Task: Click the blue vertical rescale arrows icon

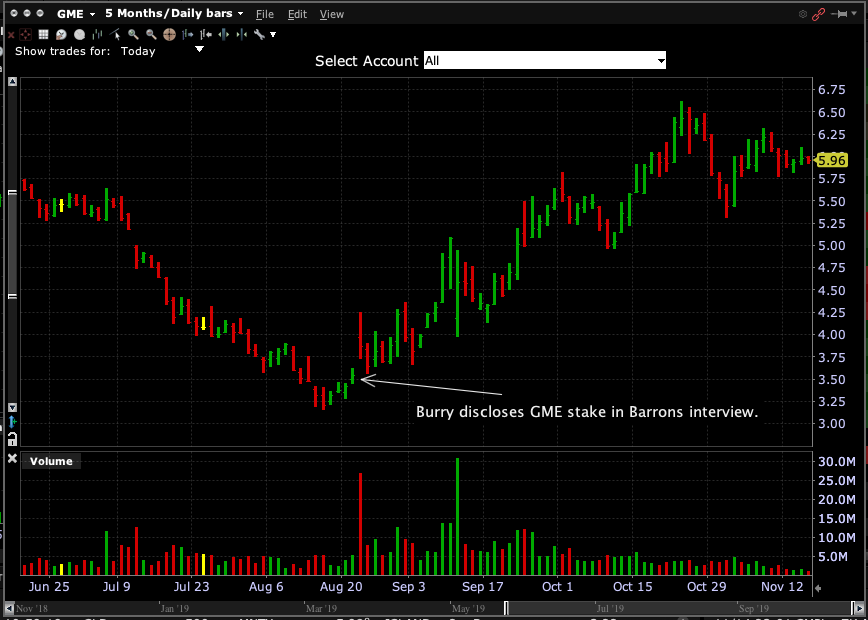Action: [x=12, y=422]
